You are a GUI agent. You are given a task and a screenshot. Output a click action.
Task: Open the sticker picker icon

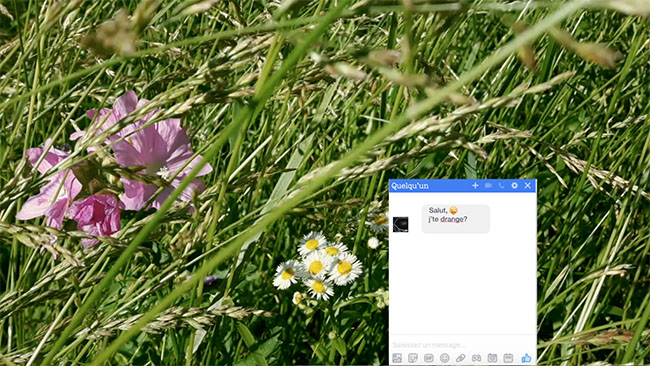point(413,358)
